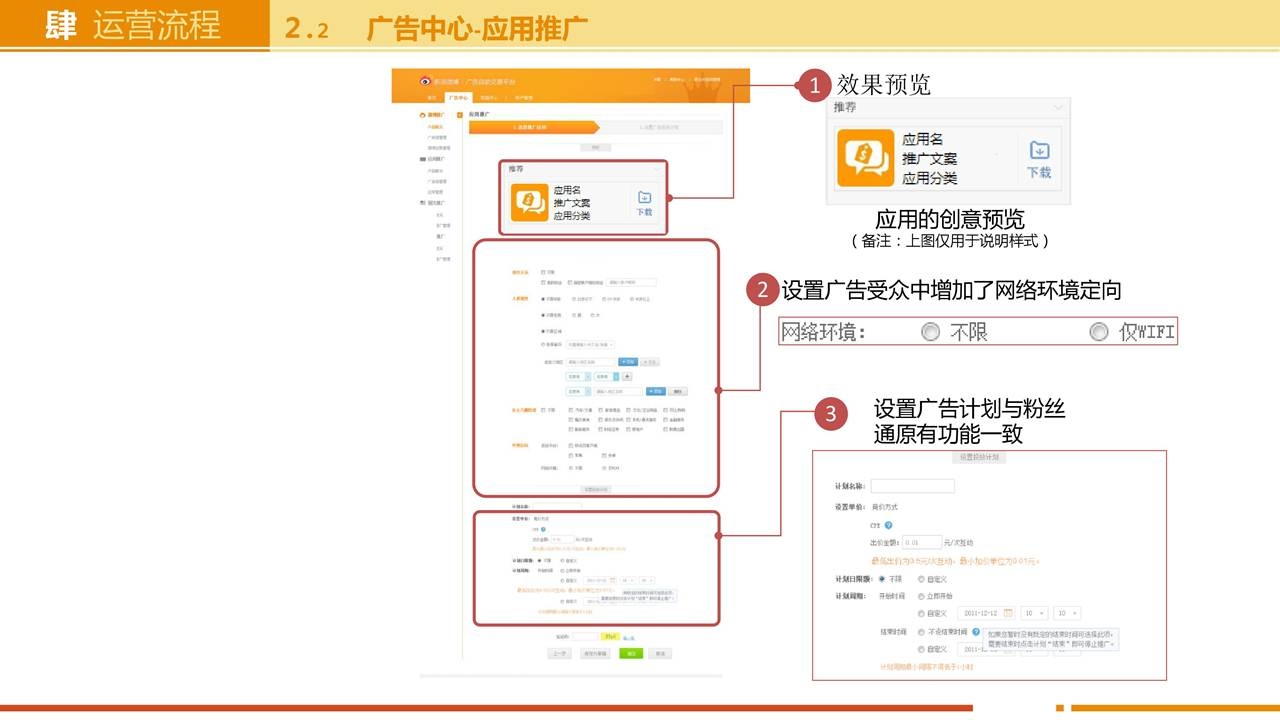Select 立即开始 start time radio button

point(921,596)
